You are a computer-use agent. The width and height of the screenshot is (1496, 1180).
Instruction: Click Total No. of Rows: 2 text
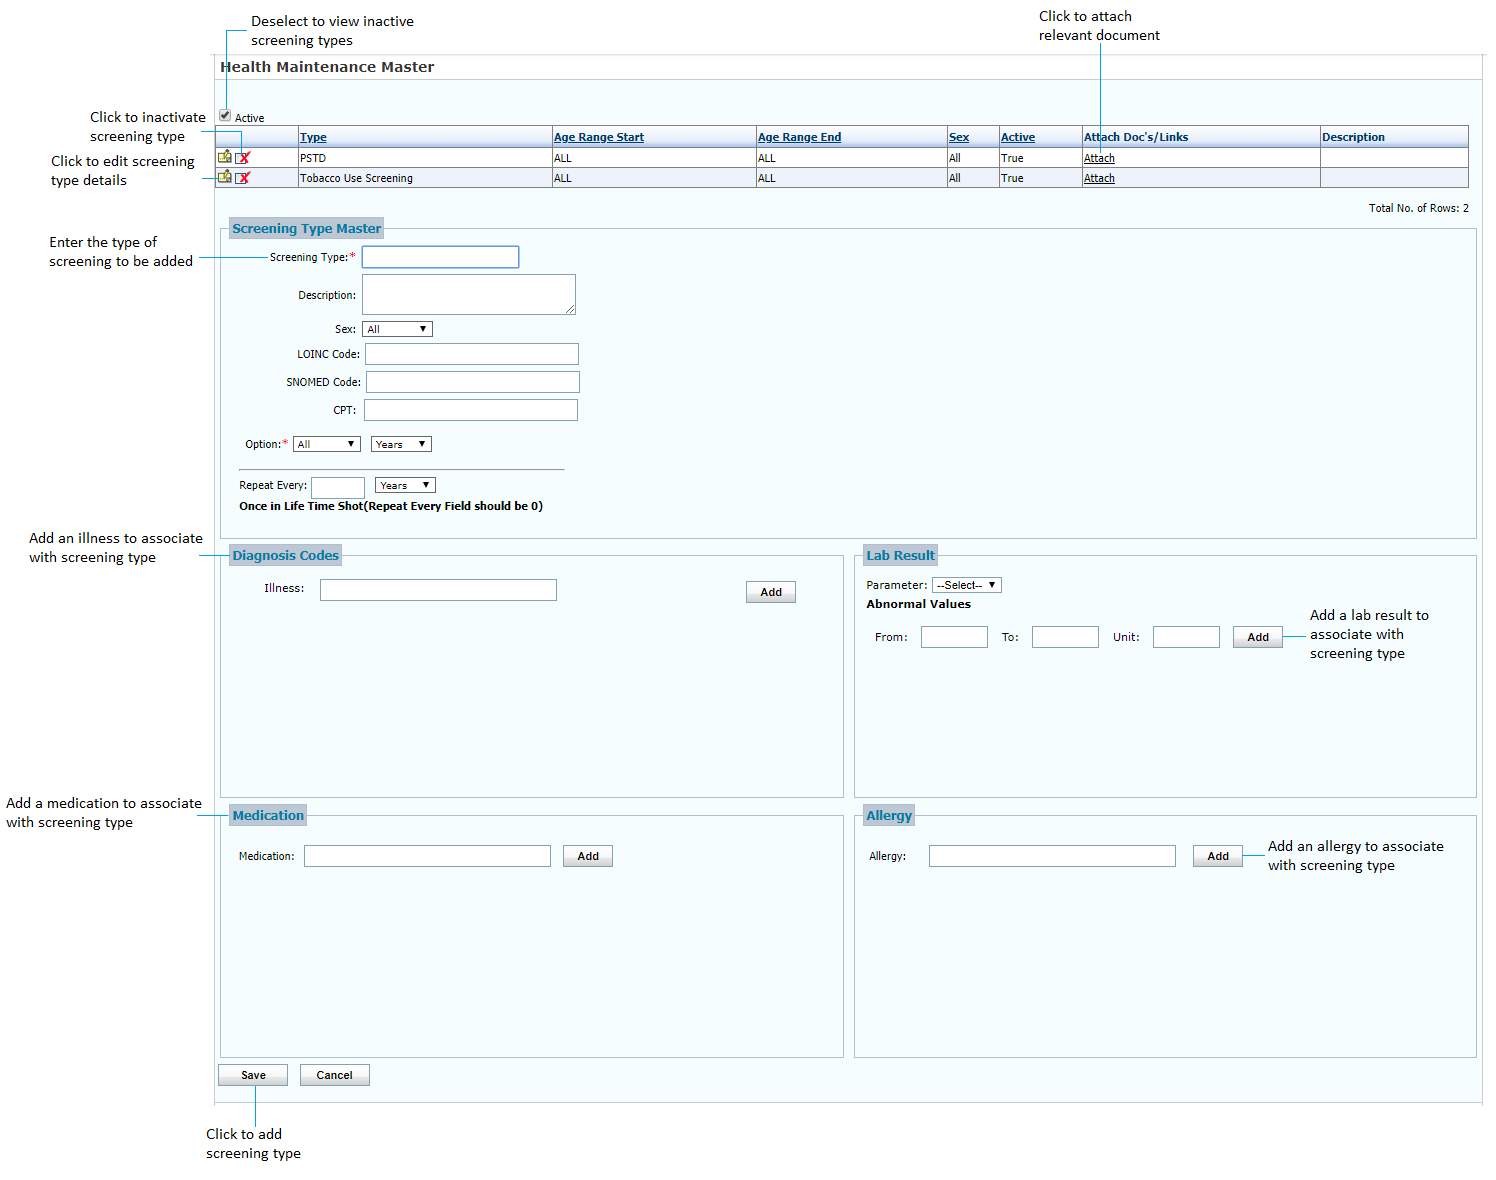point(1418,208)
